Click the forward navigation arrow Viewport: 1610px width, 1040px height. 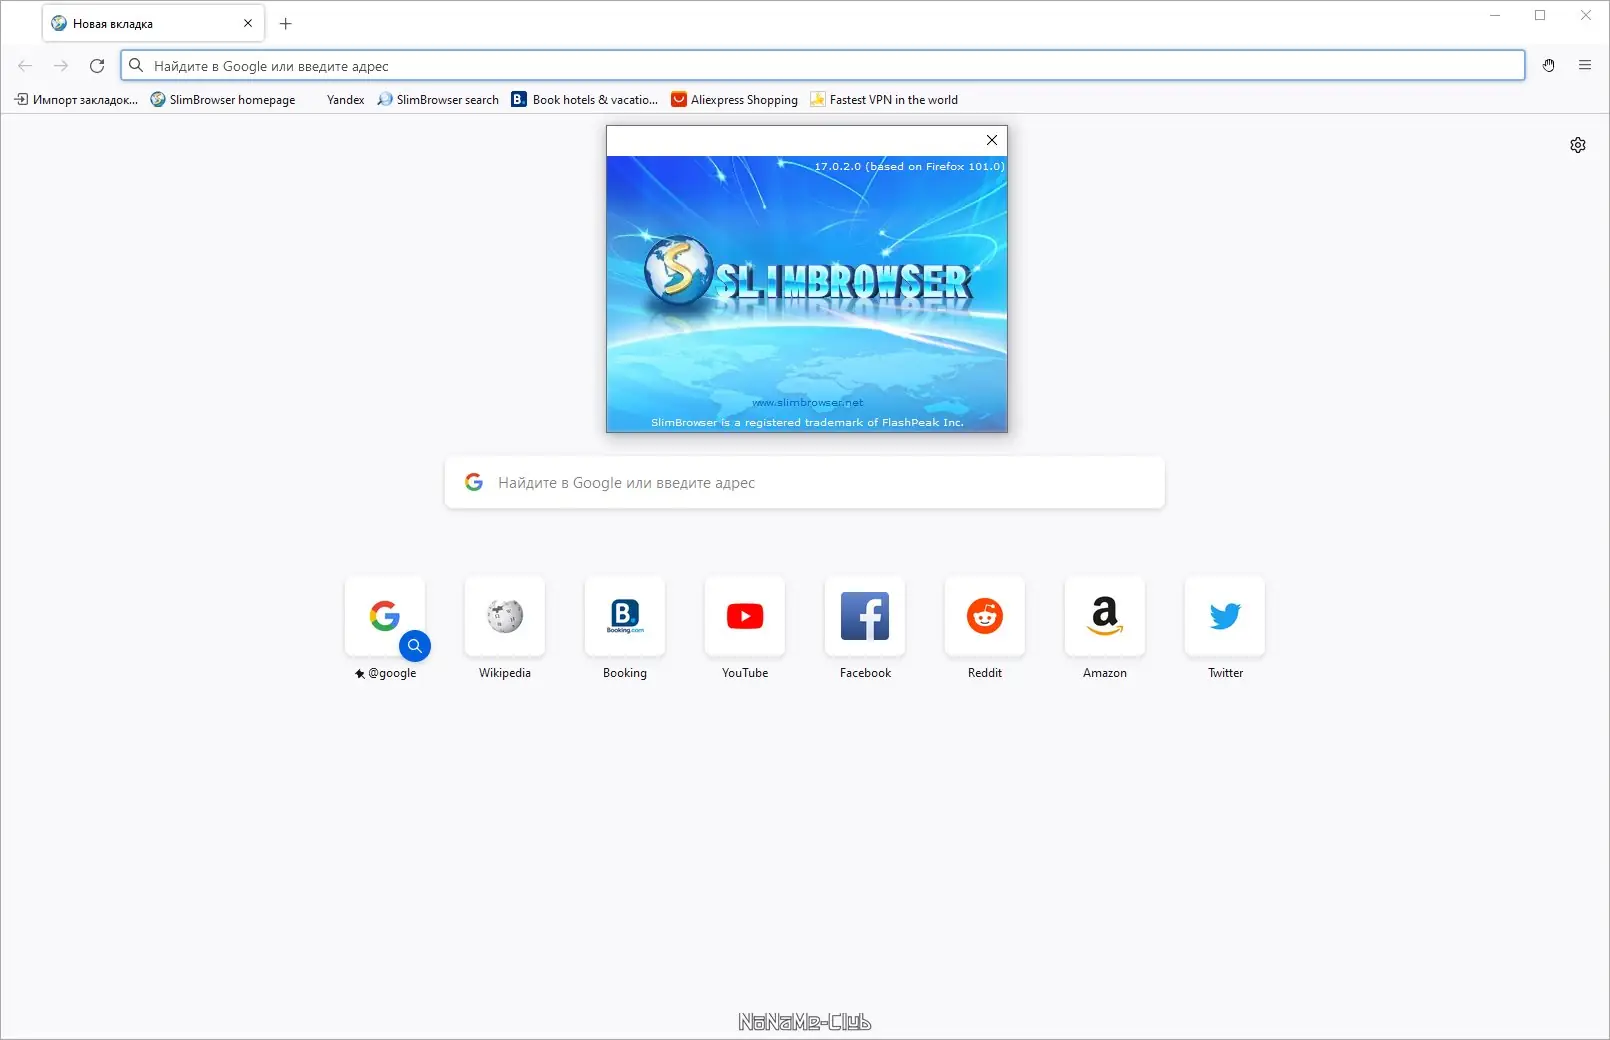[61, 66]
